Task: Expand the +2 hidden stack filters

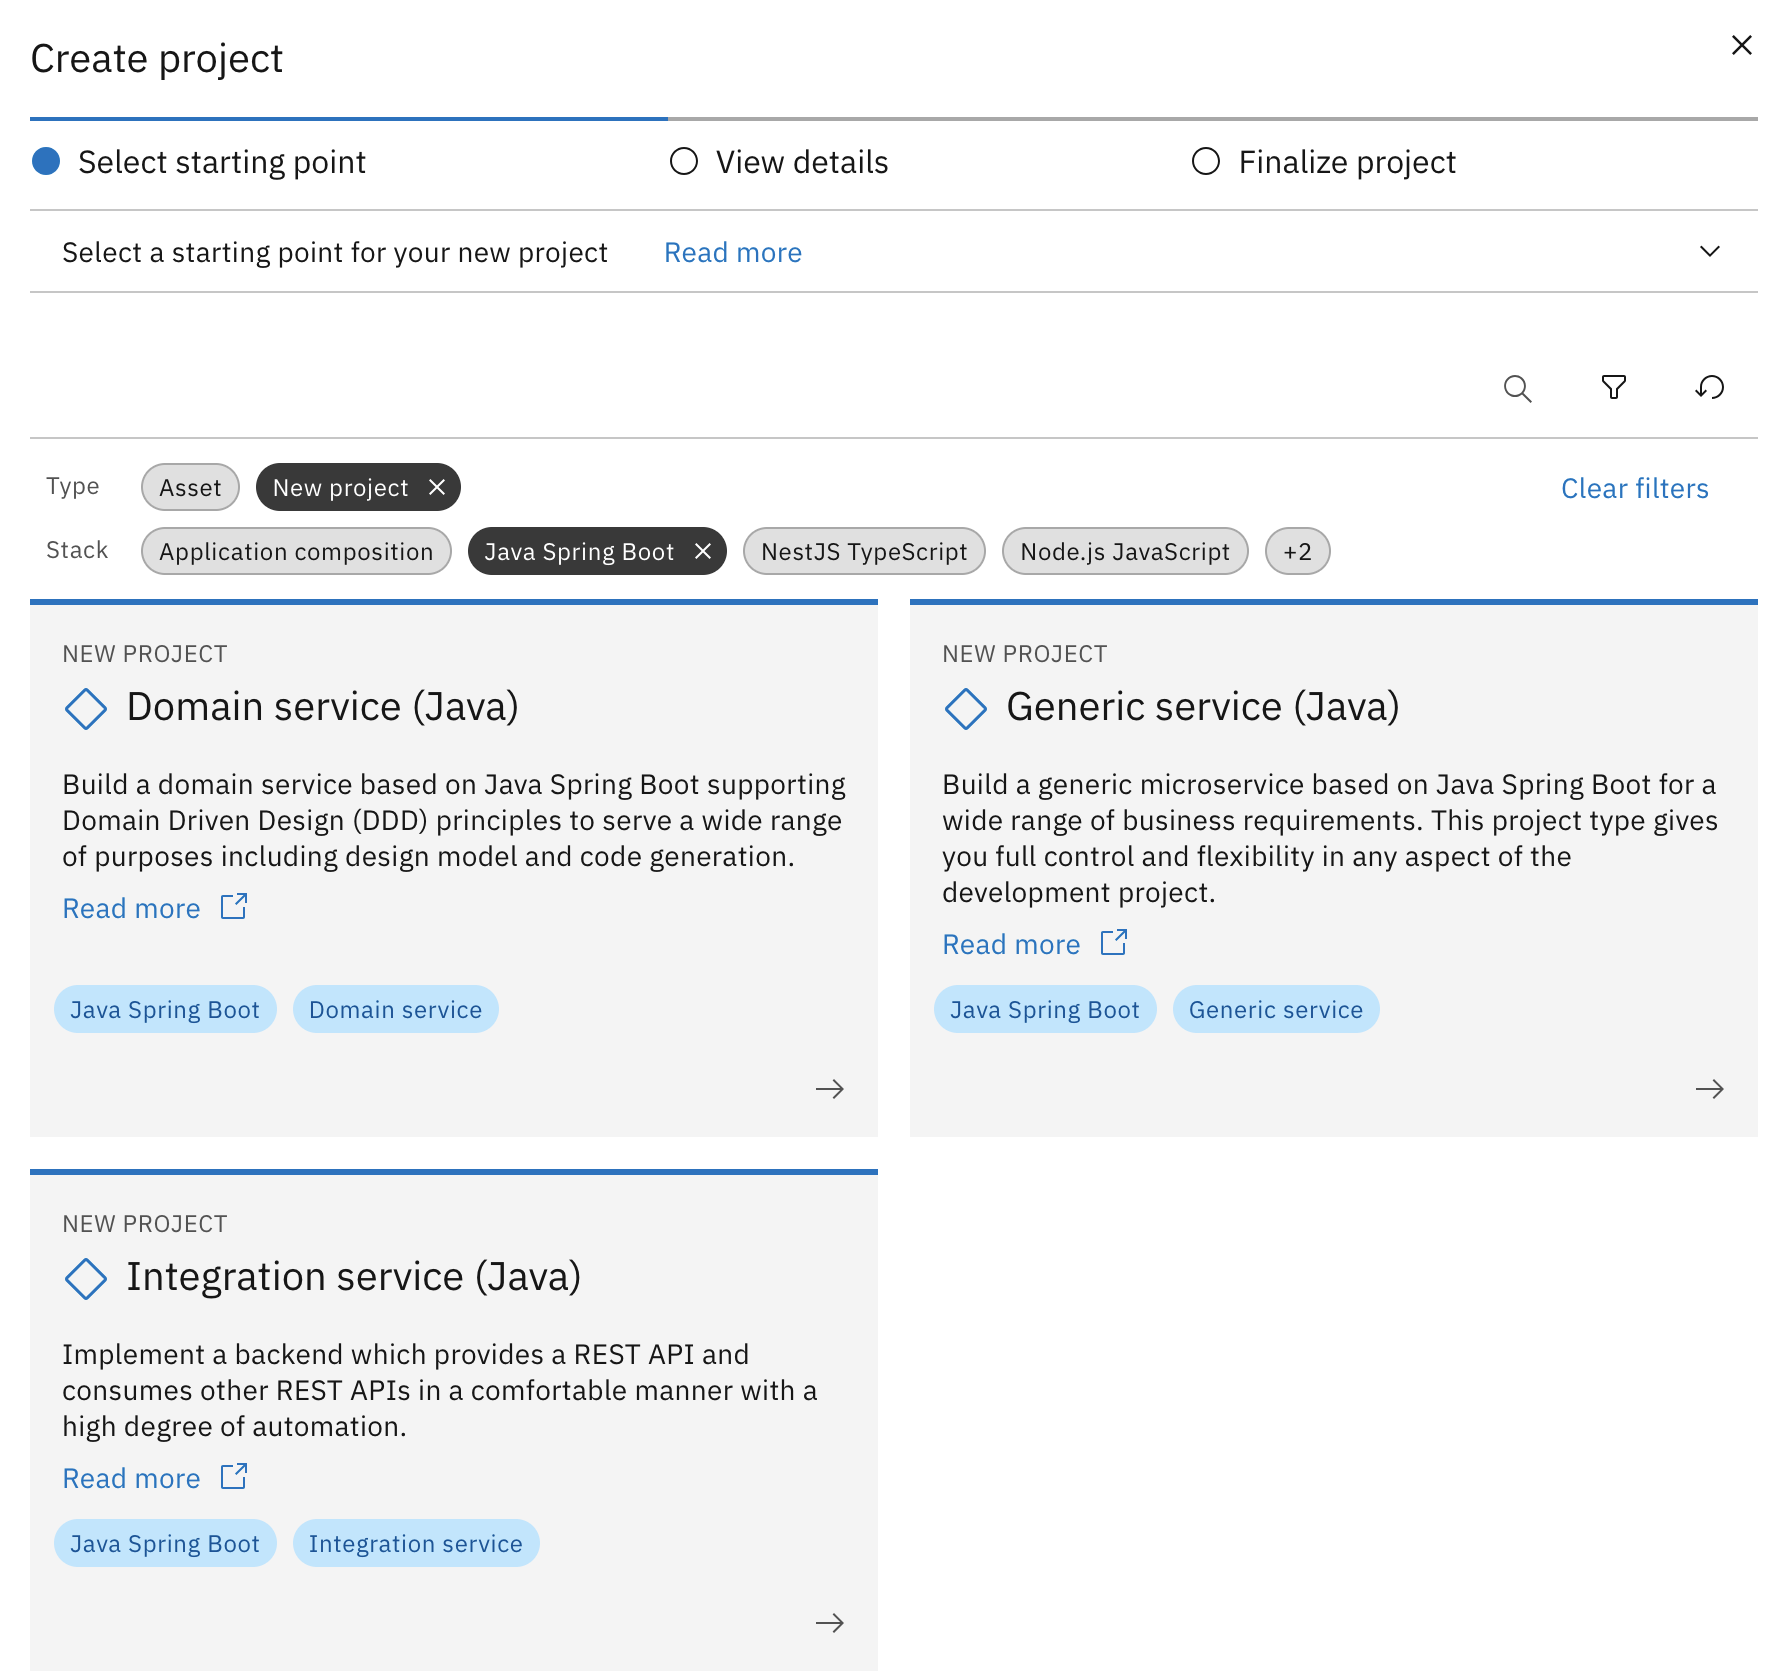Action: point(1297,551)
